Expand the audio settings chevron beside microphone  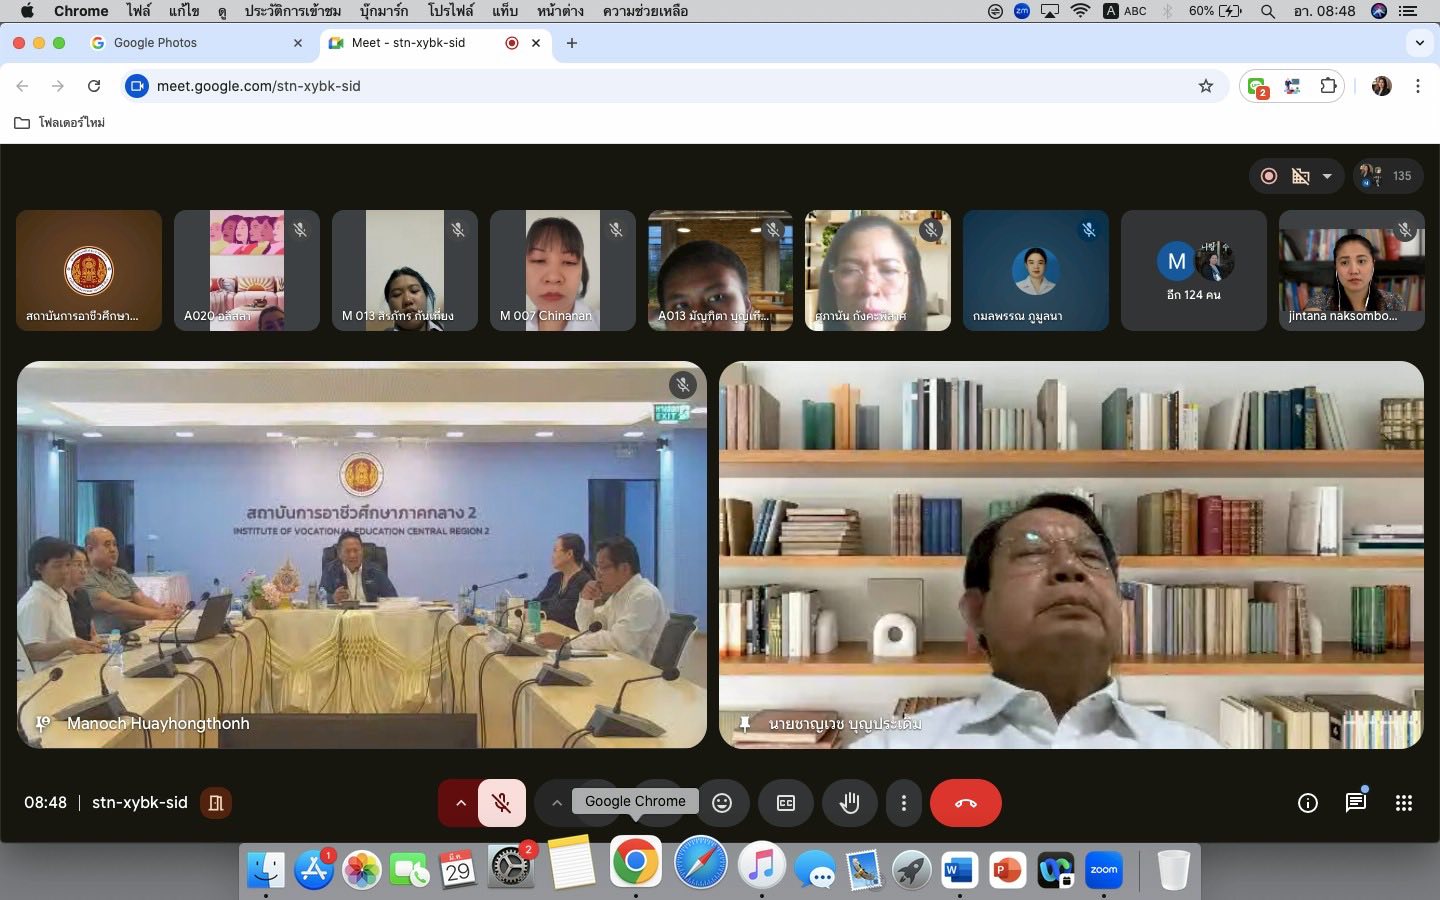[460, 803]
